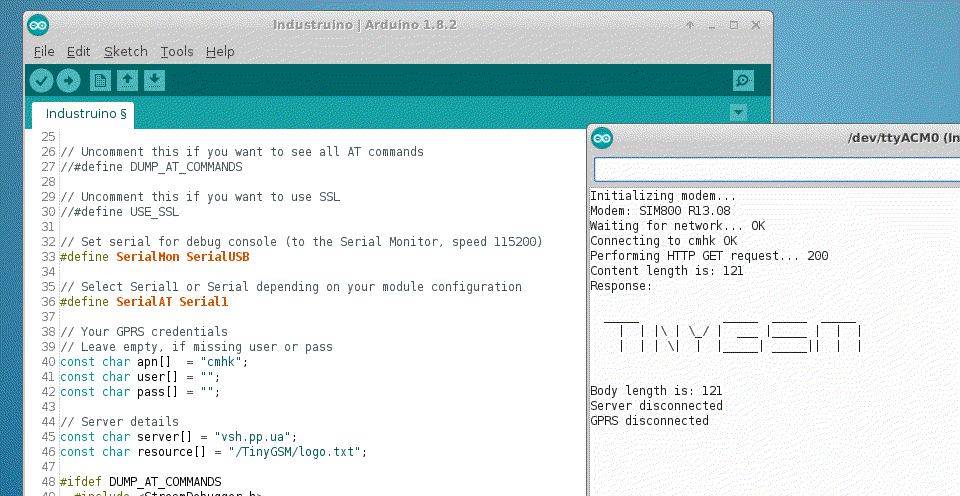
Task: Click the Arduino logo in Industruino title bar
Action: tap(38, 25)
